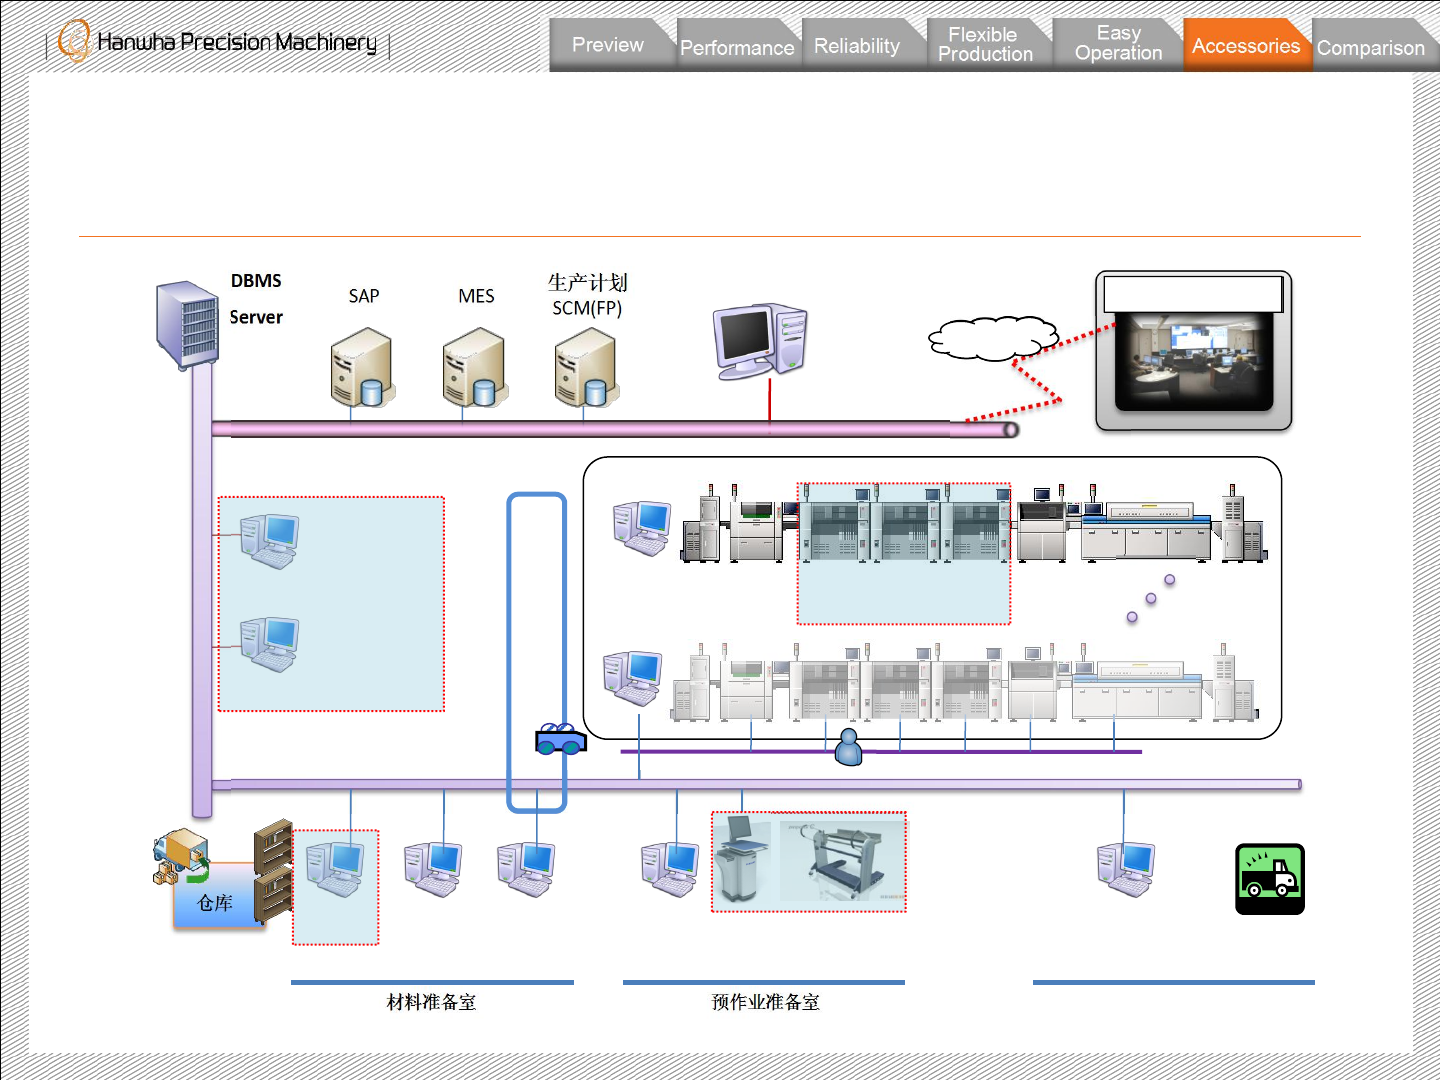Open the Preview tab
Image resolution: width=1440 pixels, height=1080 pixels.
tap(608, 45)
